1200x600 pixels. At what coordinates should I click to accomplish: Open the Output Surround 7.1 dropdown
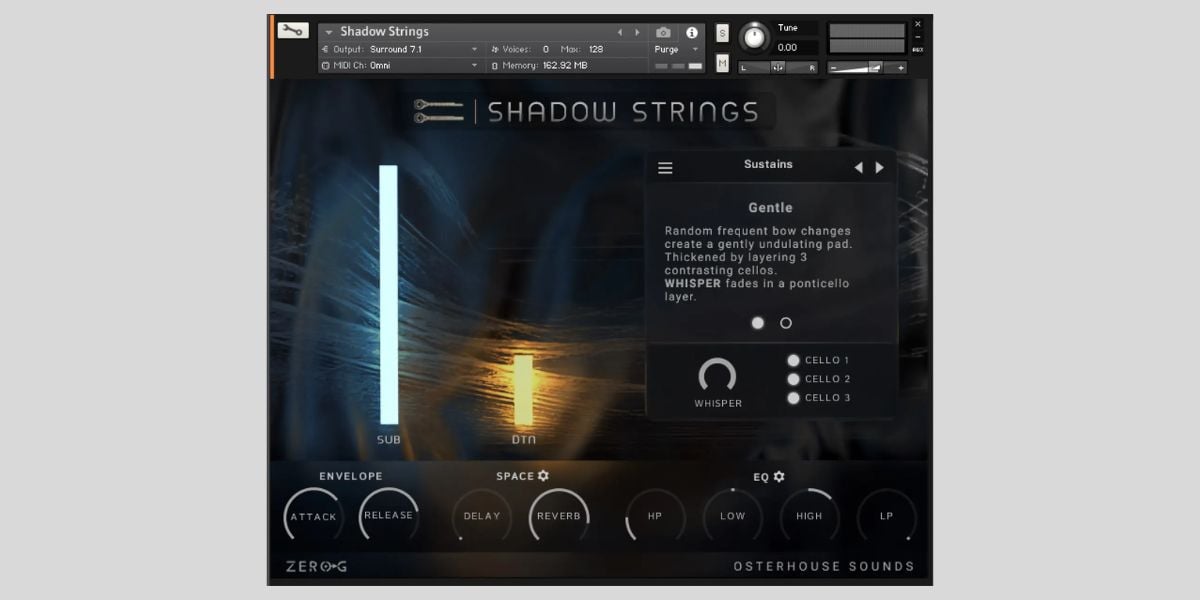coord(401,49)
